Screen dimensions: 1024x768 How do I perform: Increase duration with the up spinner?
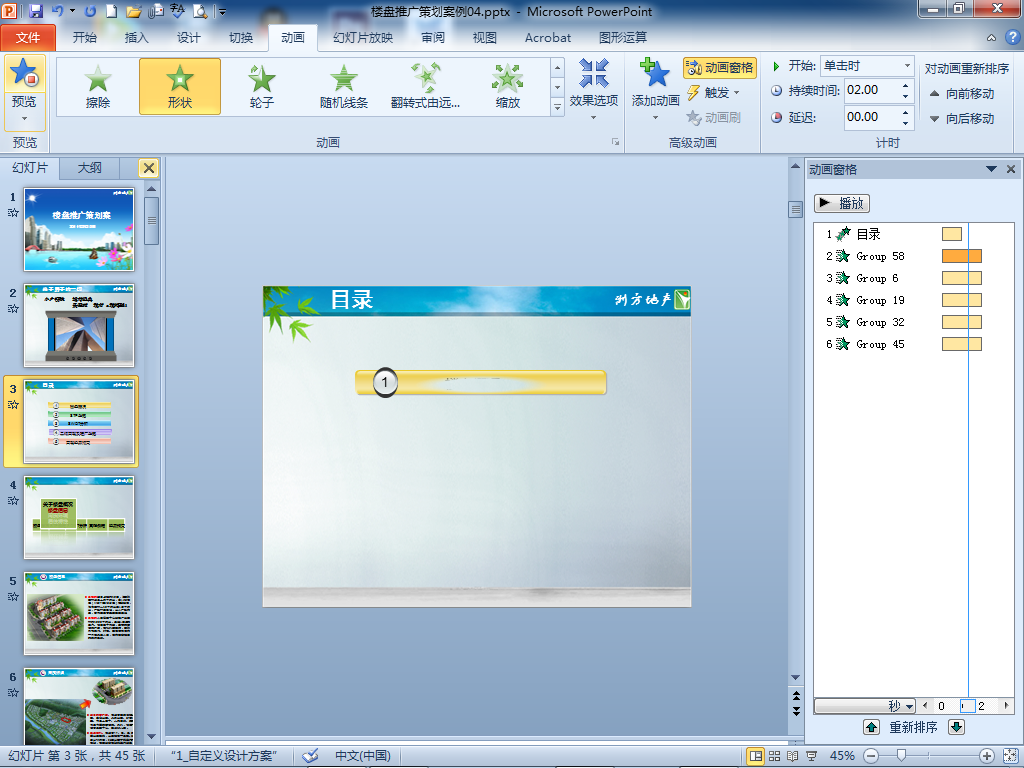coord(905,85)
